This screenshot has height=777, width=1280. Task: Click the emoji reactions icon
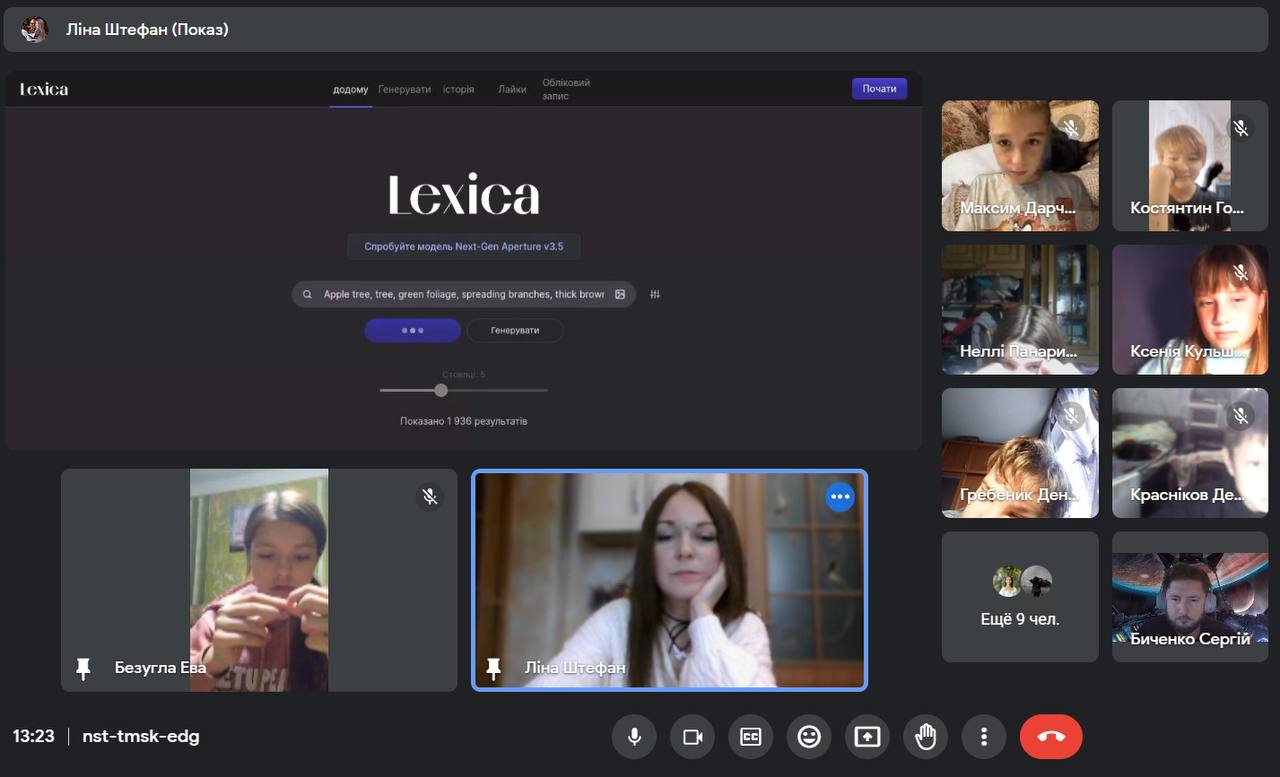[809, 737]
